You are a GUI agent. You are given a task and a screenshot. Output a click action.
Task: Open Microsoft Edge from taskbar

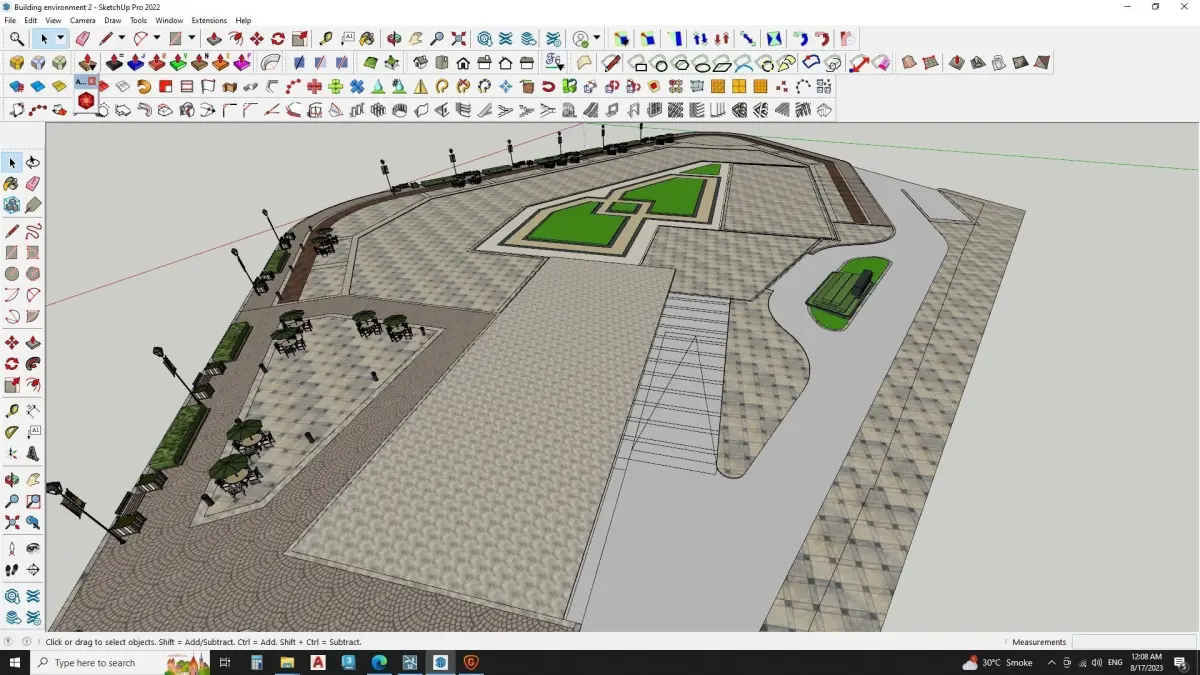point(379,663)
